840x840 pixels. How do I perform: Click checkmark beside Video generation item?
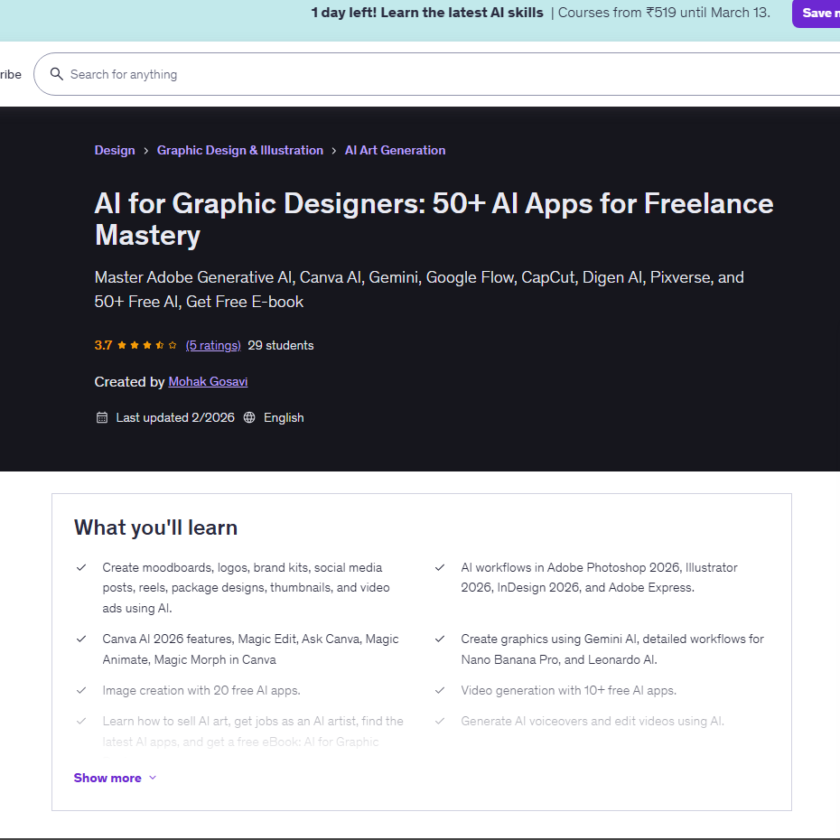point(440,690)
